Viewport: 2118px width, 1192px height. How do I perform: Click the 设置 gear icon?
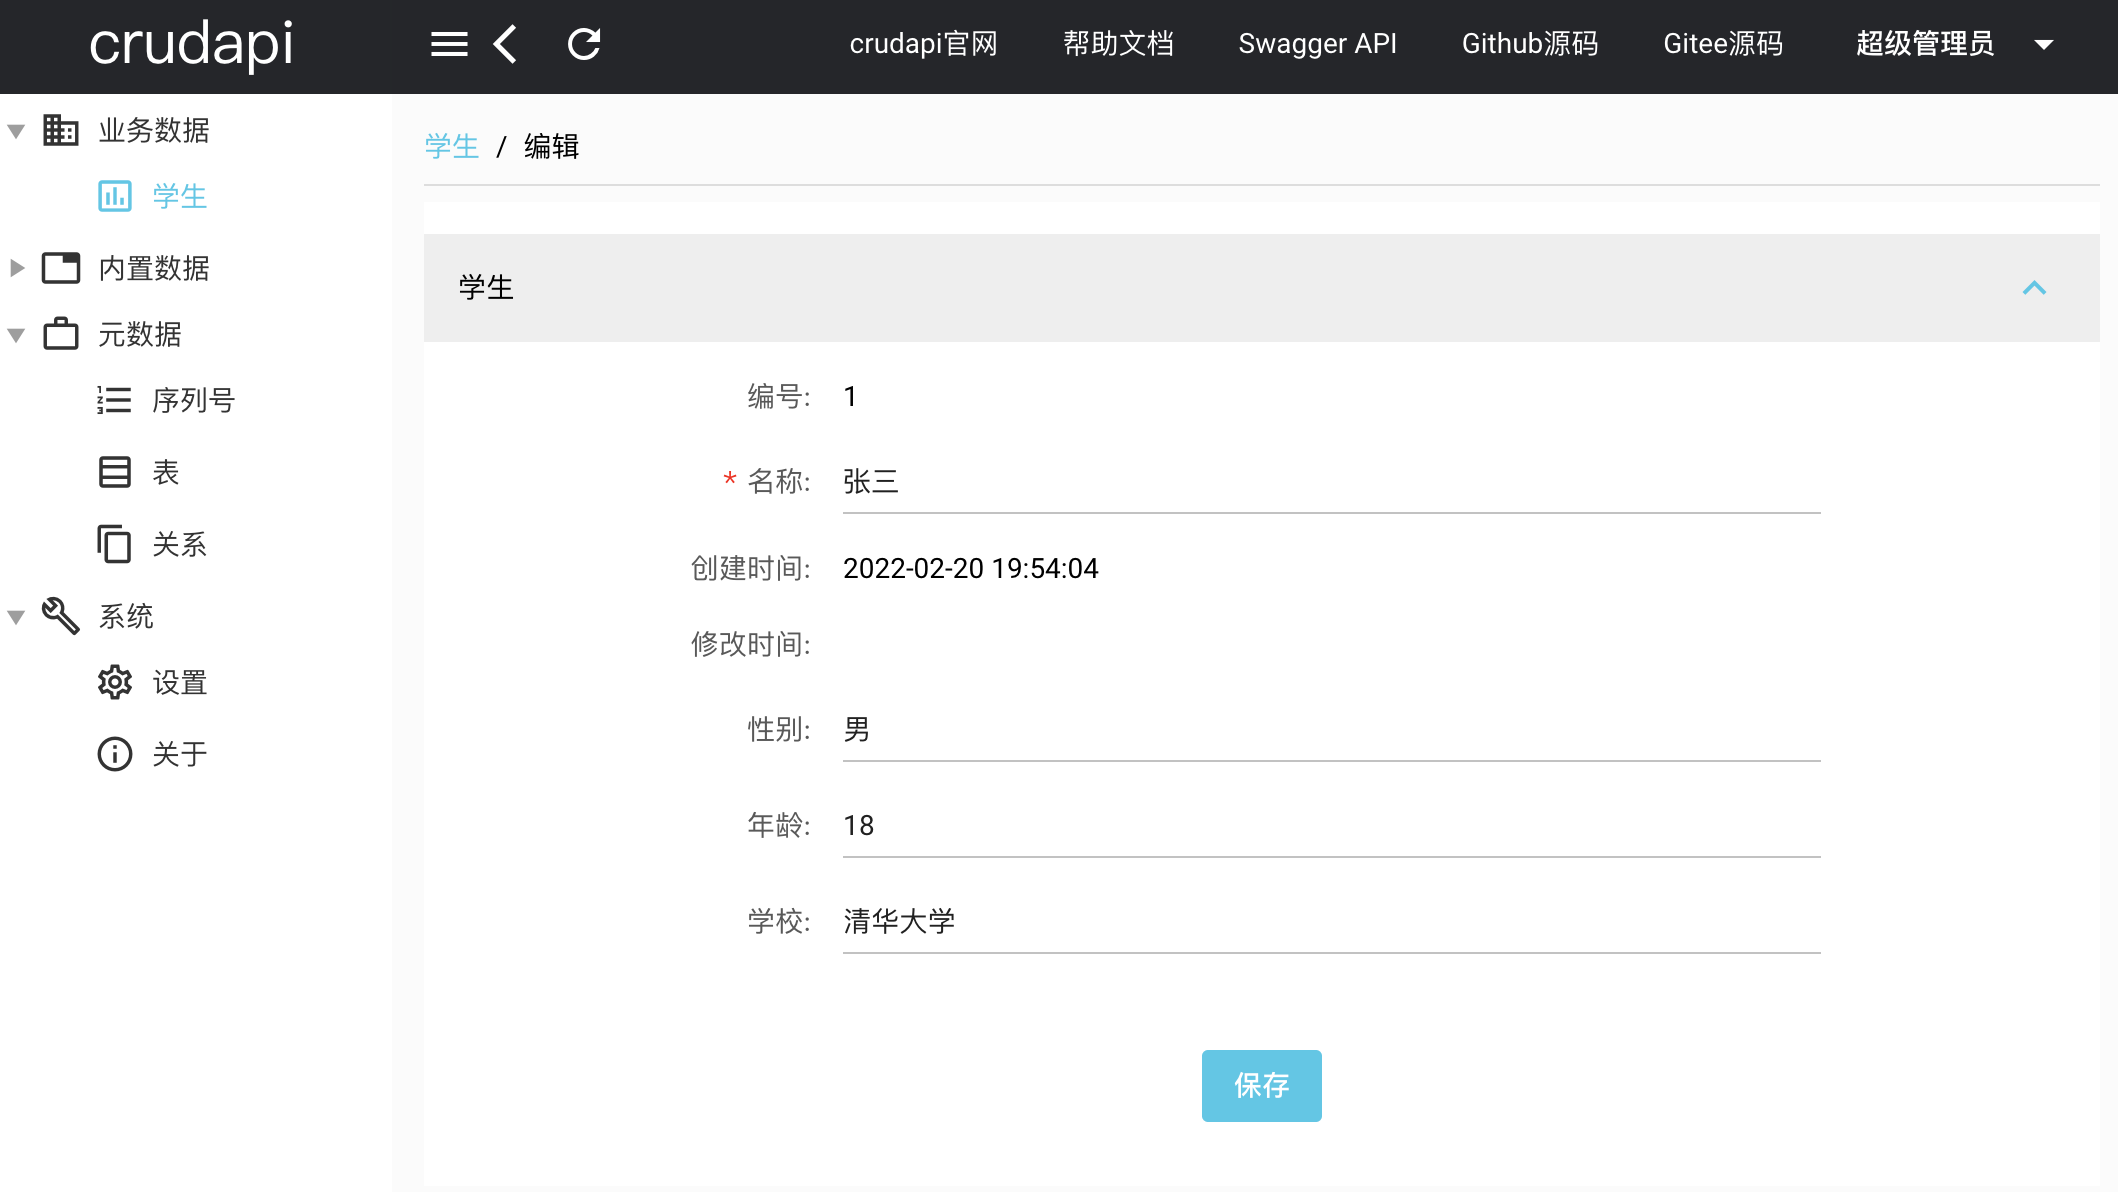115,682
